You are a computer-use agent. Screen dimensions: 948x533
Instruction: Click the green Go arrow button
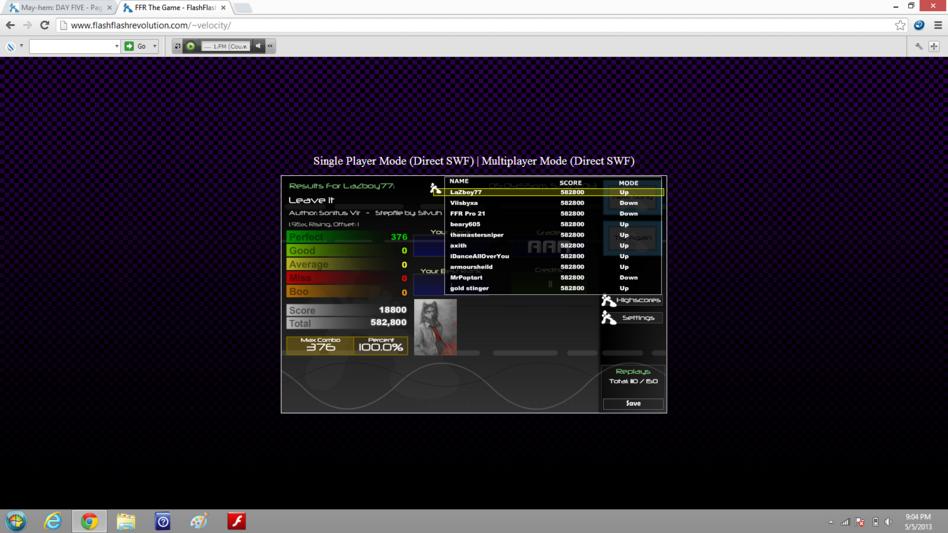(129, 46)
